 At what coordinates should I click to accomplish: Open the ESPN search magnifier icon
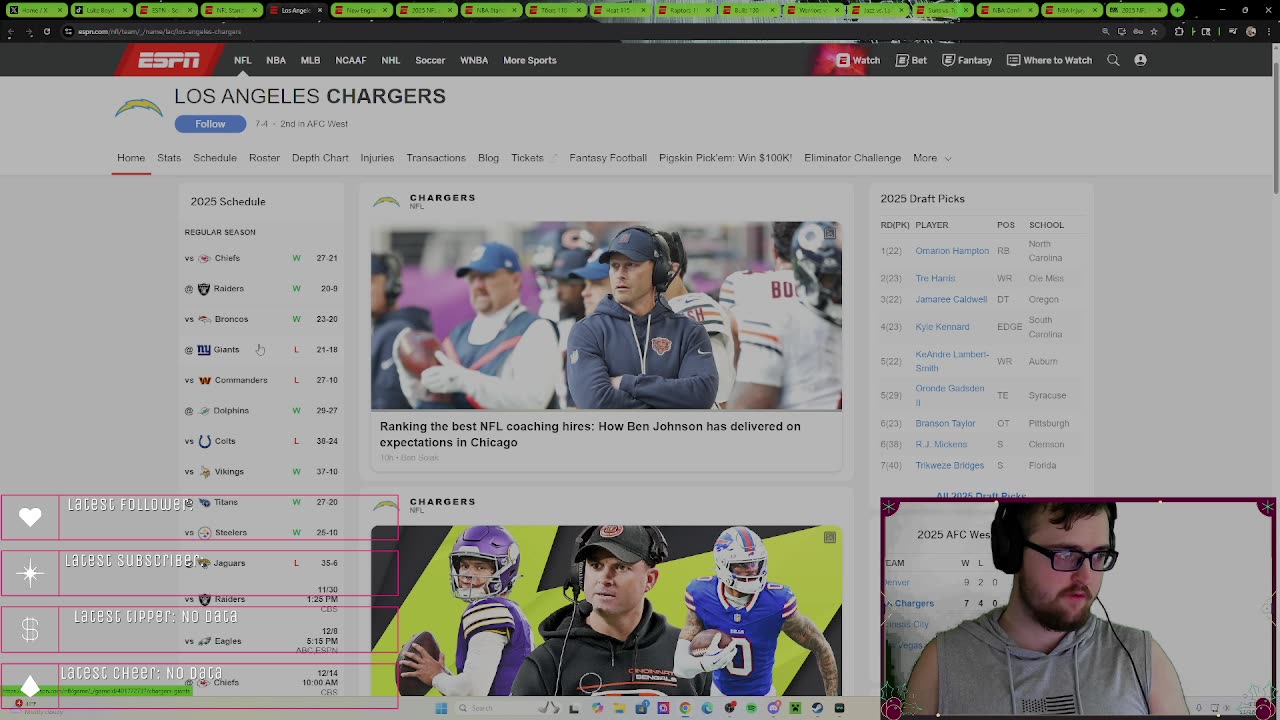click(1113, 60)
